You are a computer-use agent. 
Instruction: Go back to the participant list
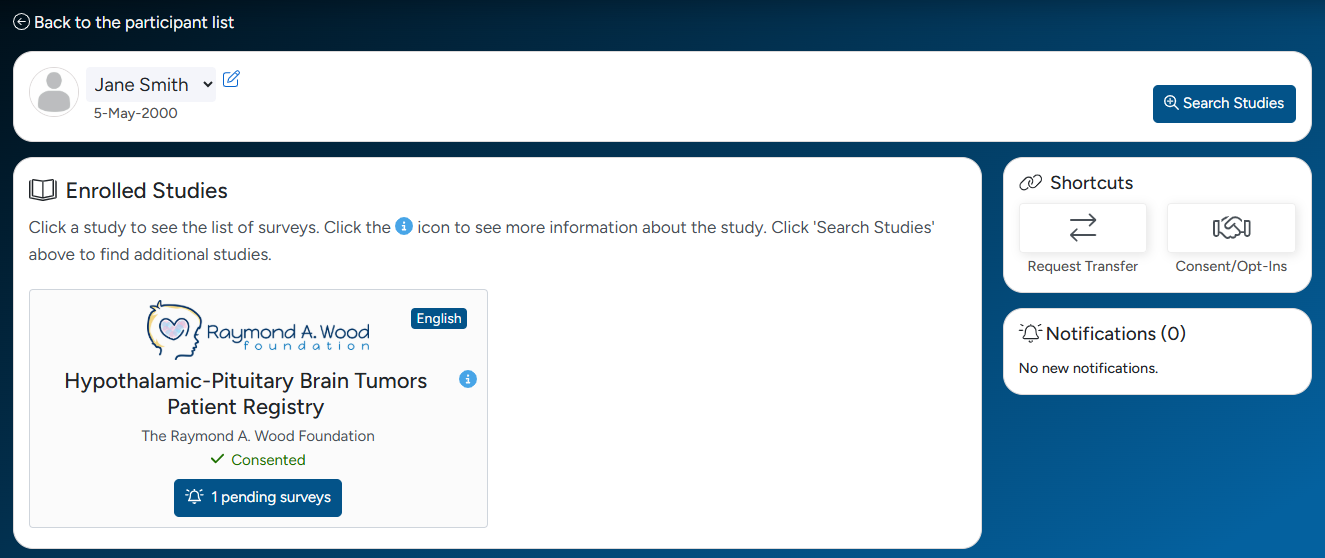134,22
